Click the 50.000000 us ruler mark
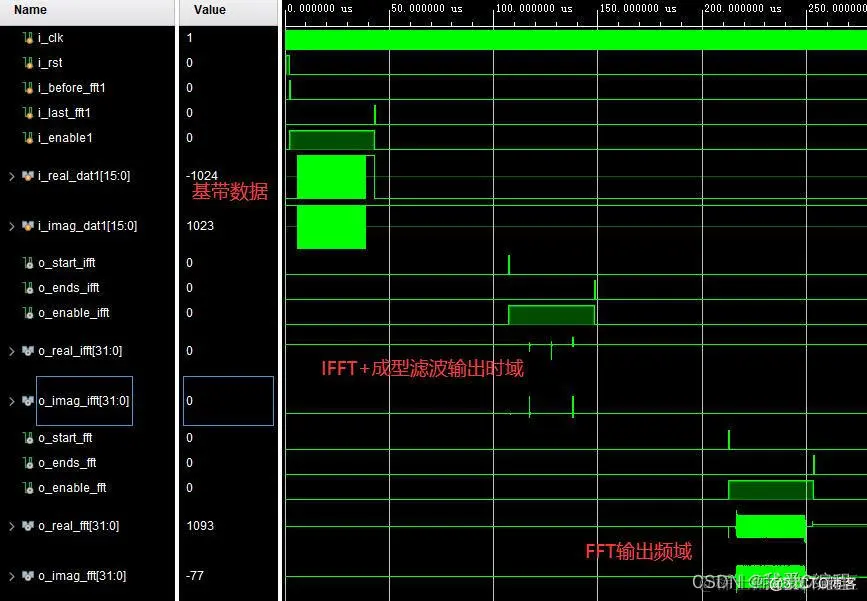867x601 pixels. coord(426,8)
